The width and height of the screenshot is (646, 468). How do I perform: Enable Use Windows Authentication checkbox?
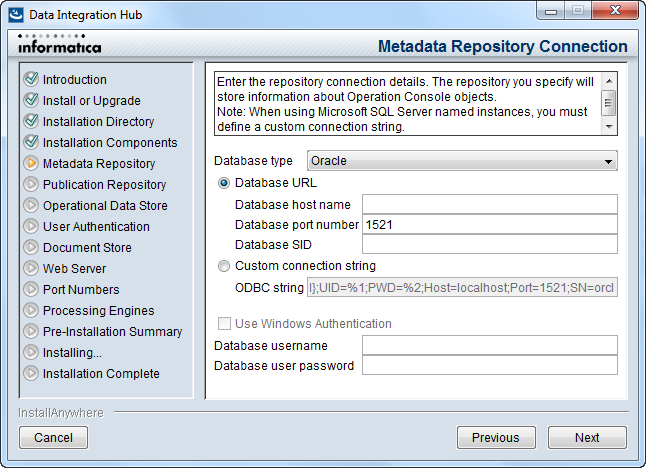(x=224, y=323)
